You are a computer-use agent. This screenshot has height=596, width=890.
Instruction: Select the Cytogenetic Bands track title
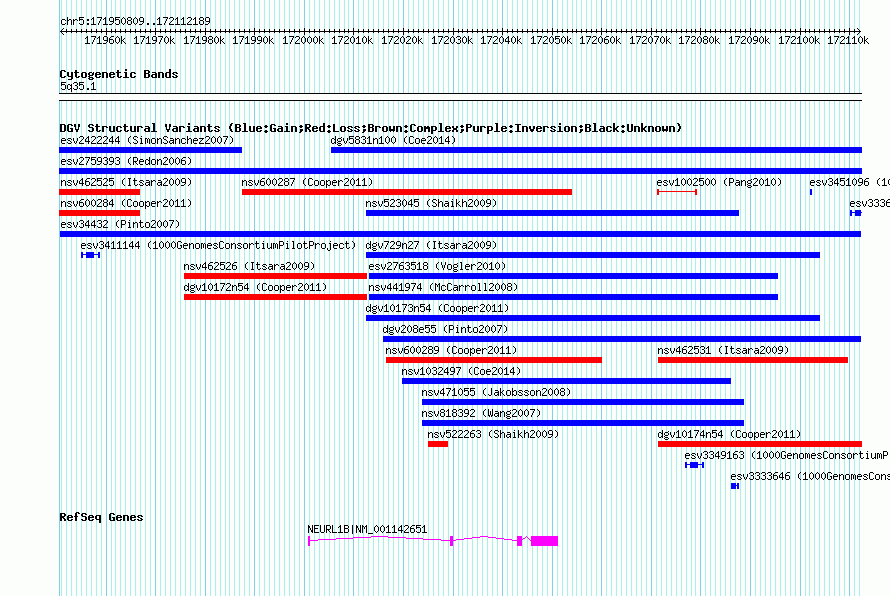tap(119, 74)
